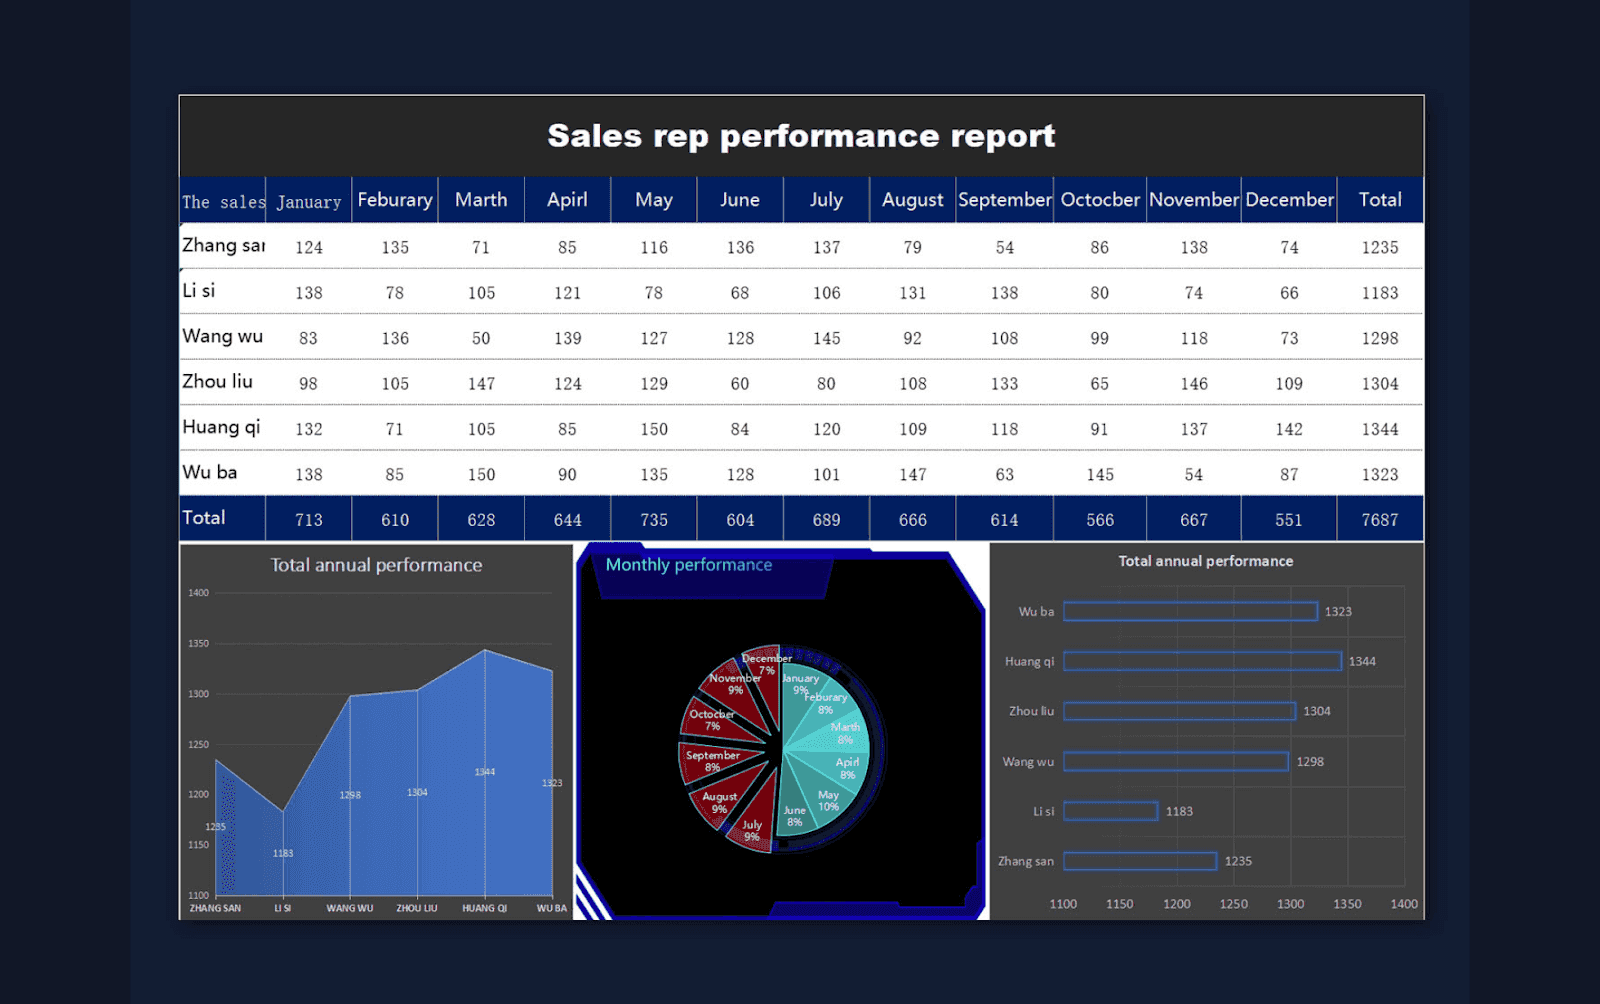Screen dimensions: 1600x1004
Task: Click Huang qi's total value 1344
Action: click(x=1380, y=428)
